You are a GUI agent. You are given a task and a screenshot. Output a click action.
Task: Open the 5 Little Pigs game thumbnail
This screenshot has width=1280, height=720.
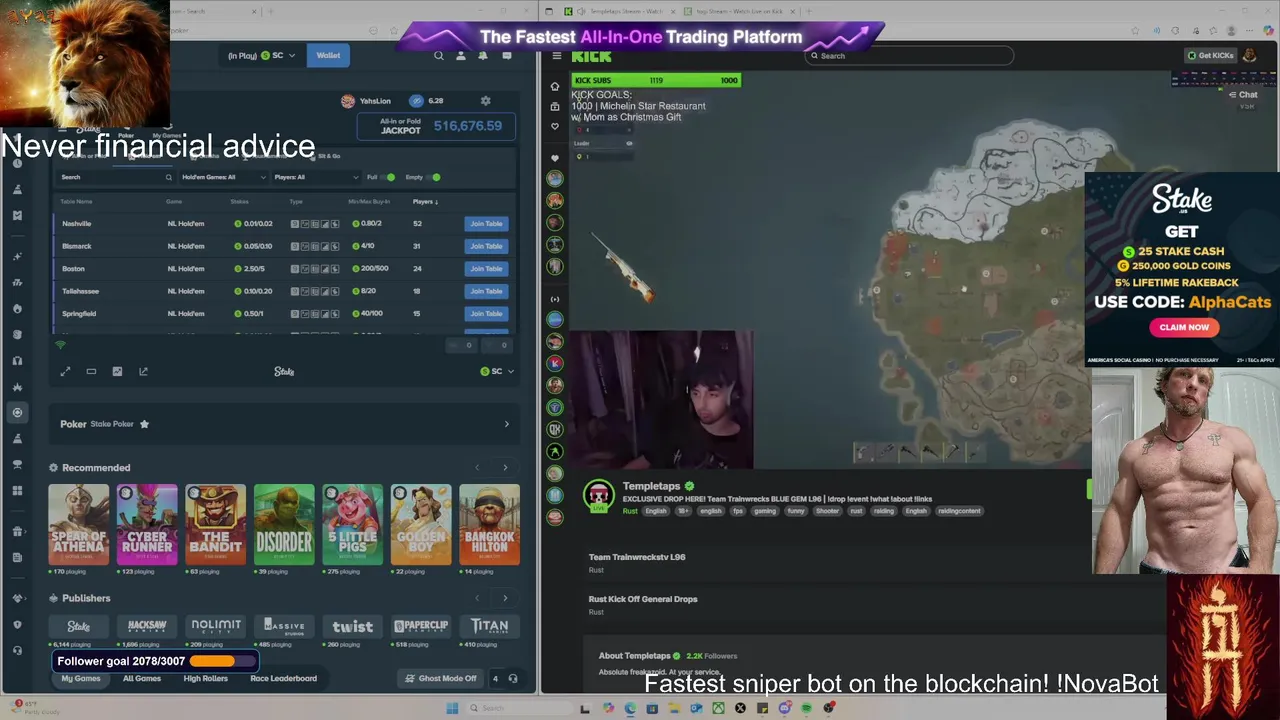(352, 525)
